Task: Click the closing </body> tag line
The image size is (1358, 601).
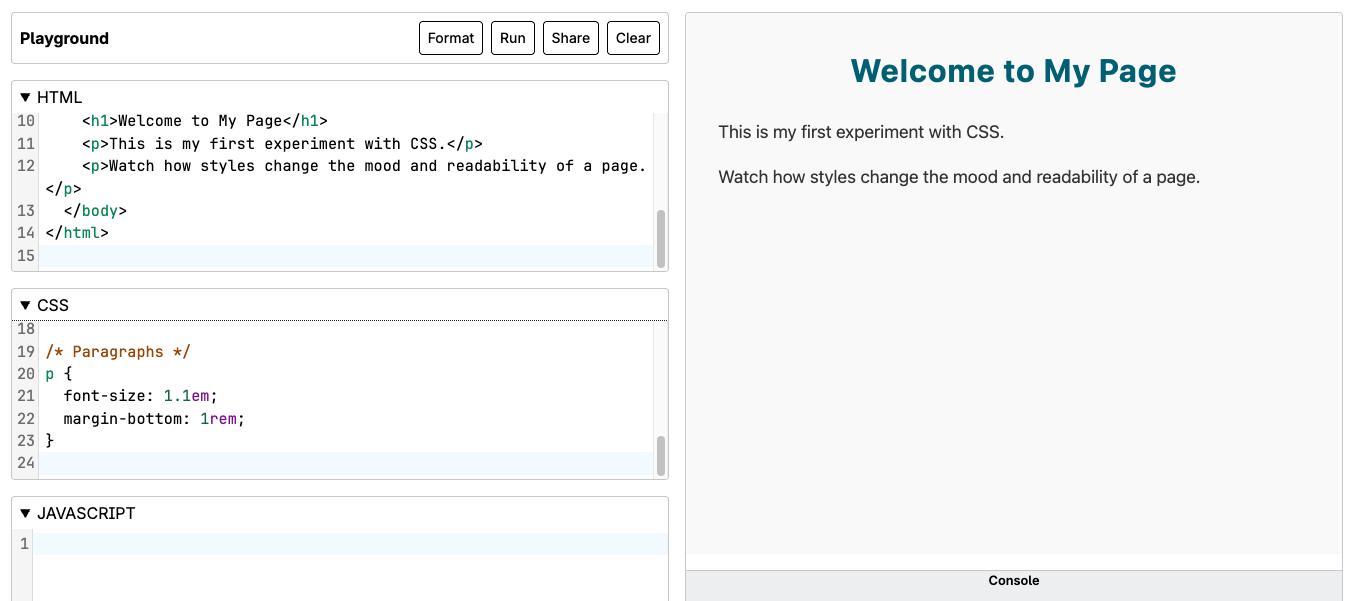Action: pos(95,211)
